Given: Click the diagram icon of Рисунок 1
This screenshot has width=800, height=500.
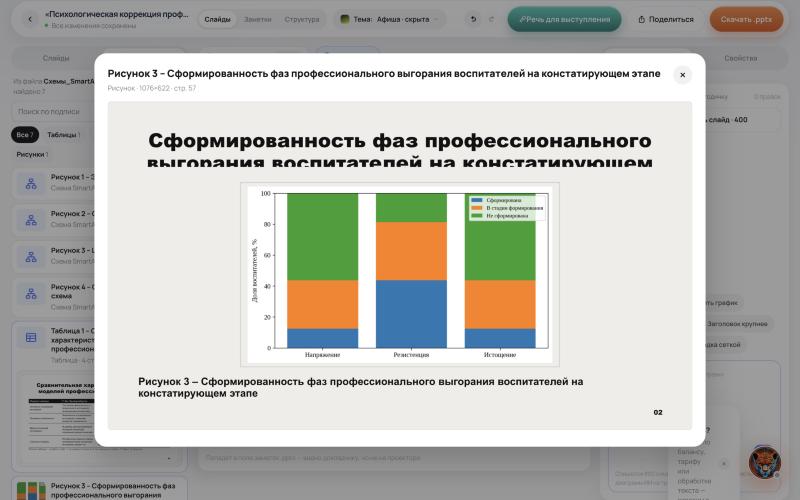Looking at the screenshot, I should coord(31,184).
